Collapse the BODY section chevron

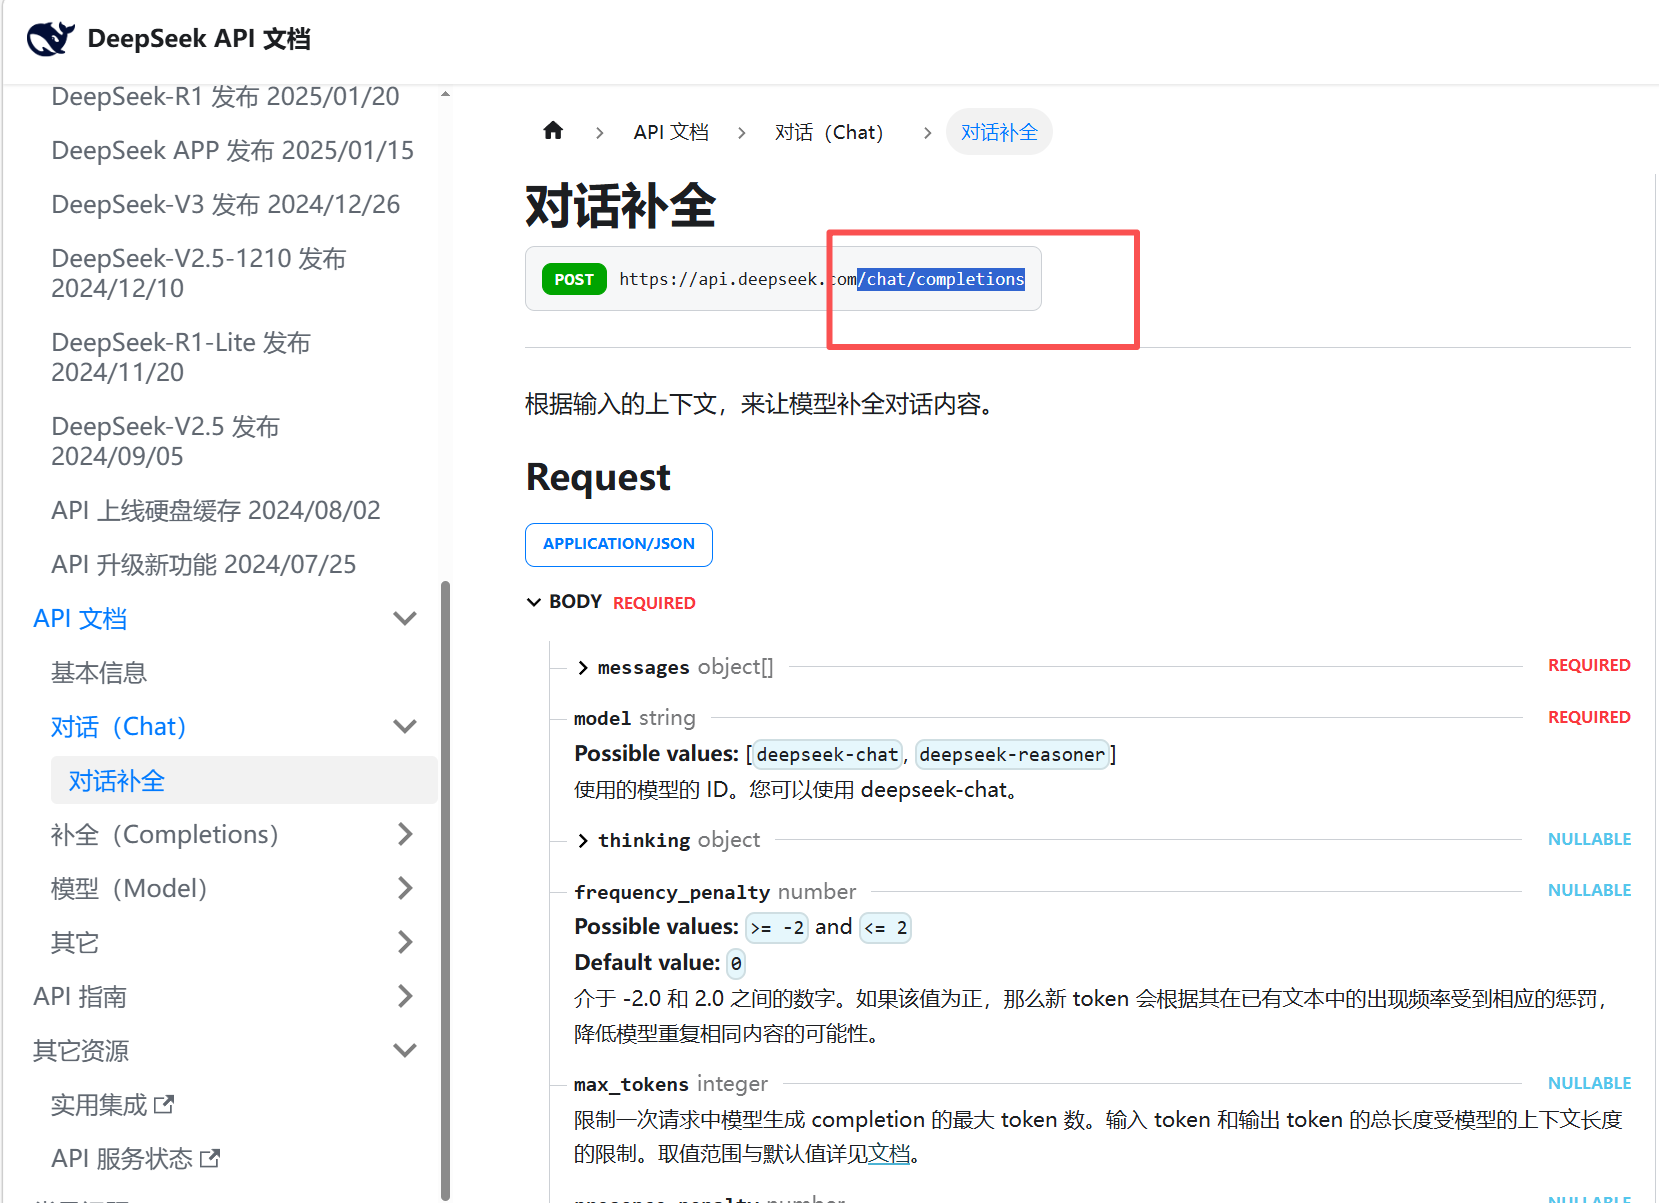click(534, 602)
